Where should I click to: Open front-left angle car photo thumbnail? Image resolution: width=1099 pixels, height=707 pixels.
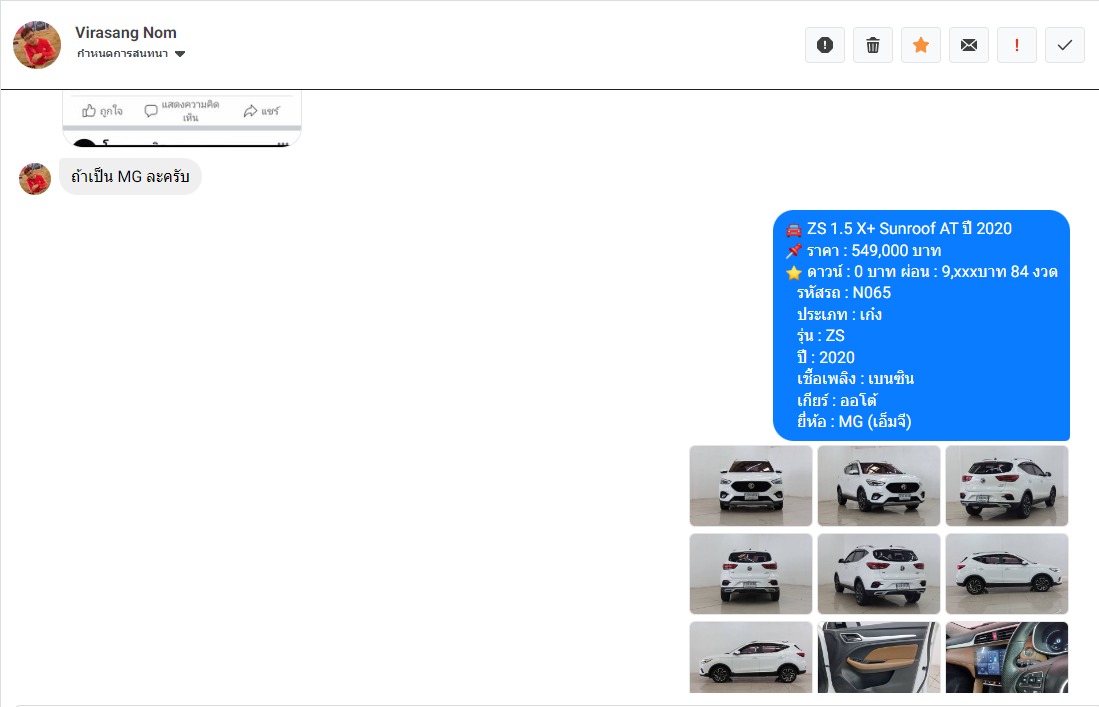pyautogui.click(x=879, y=486)
